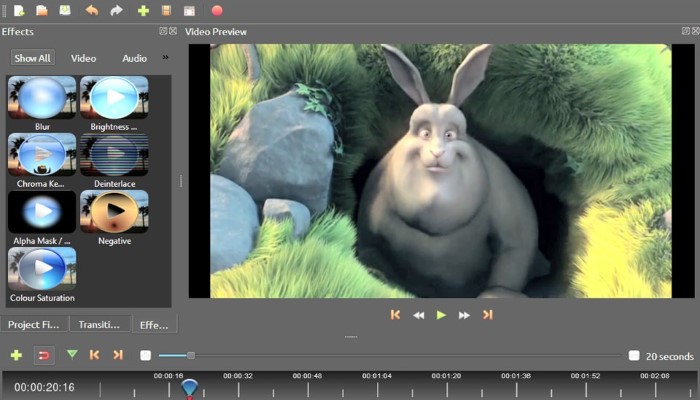Float the Effects panel using undock icon
The image size is (700, 400).
tap(163, 31)
